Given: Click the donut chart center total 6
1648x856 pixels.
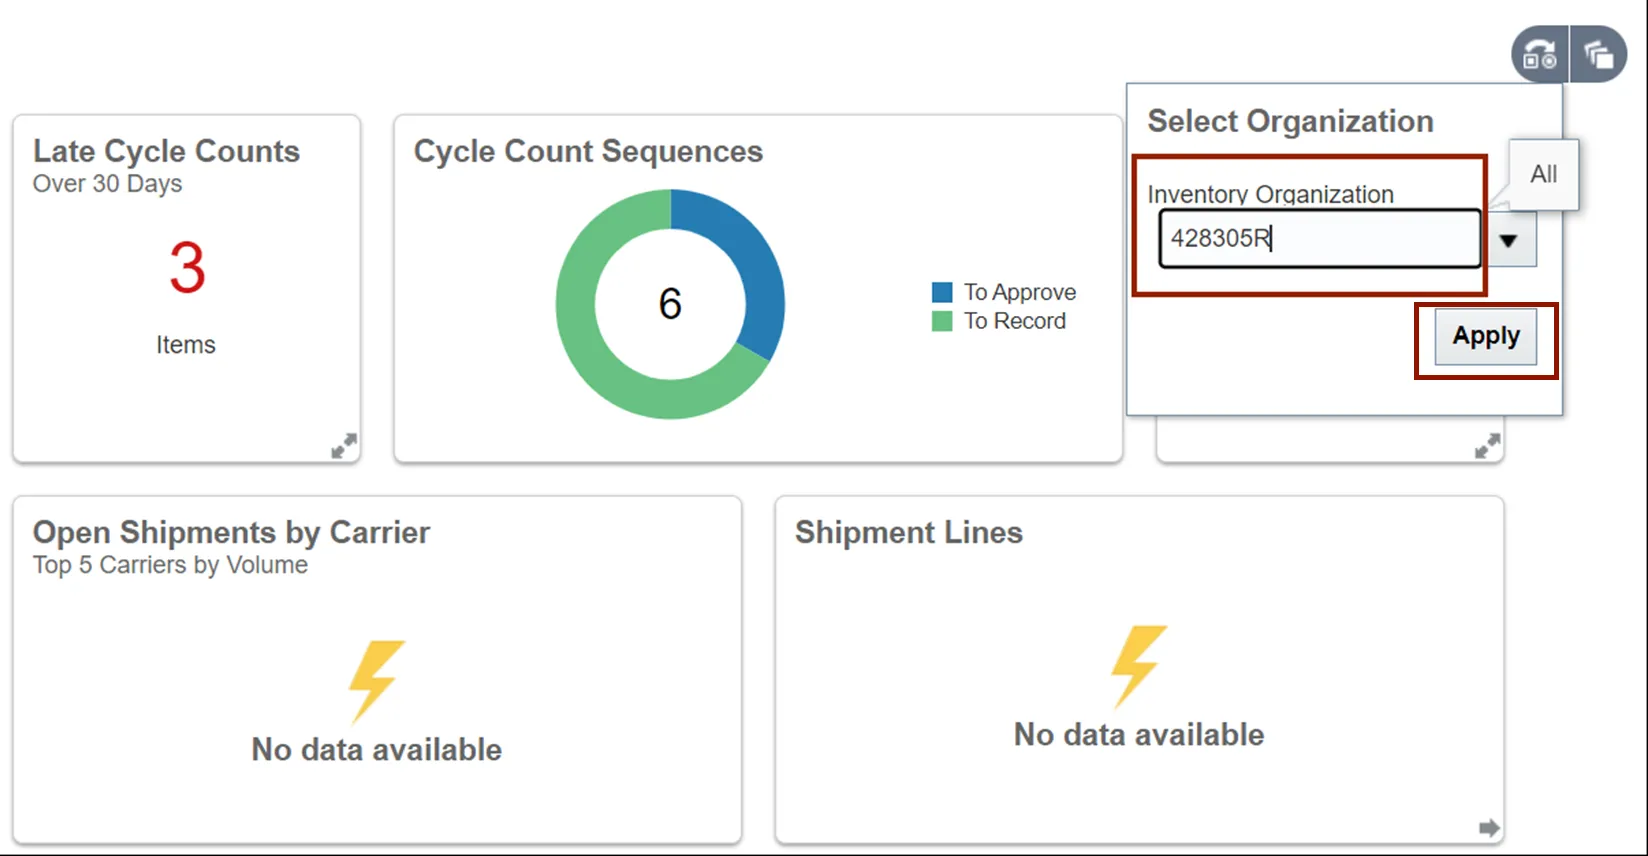Looking at the screenshot, I should (x=670, y=304).
